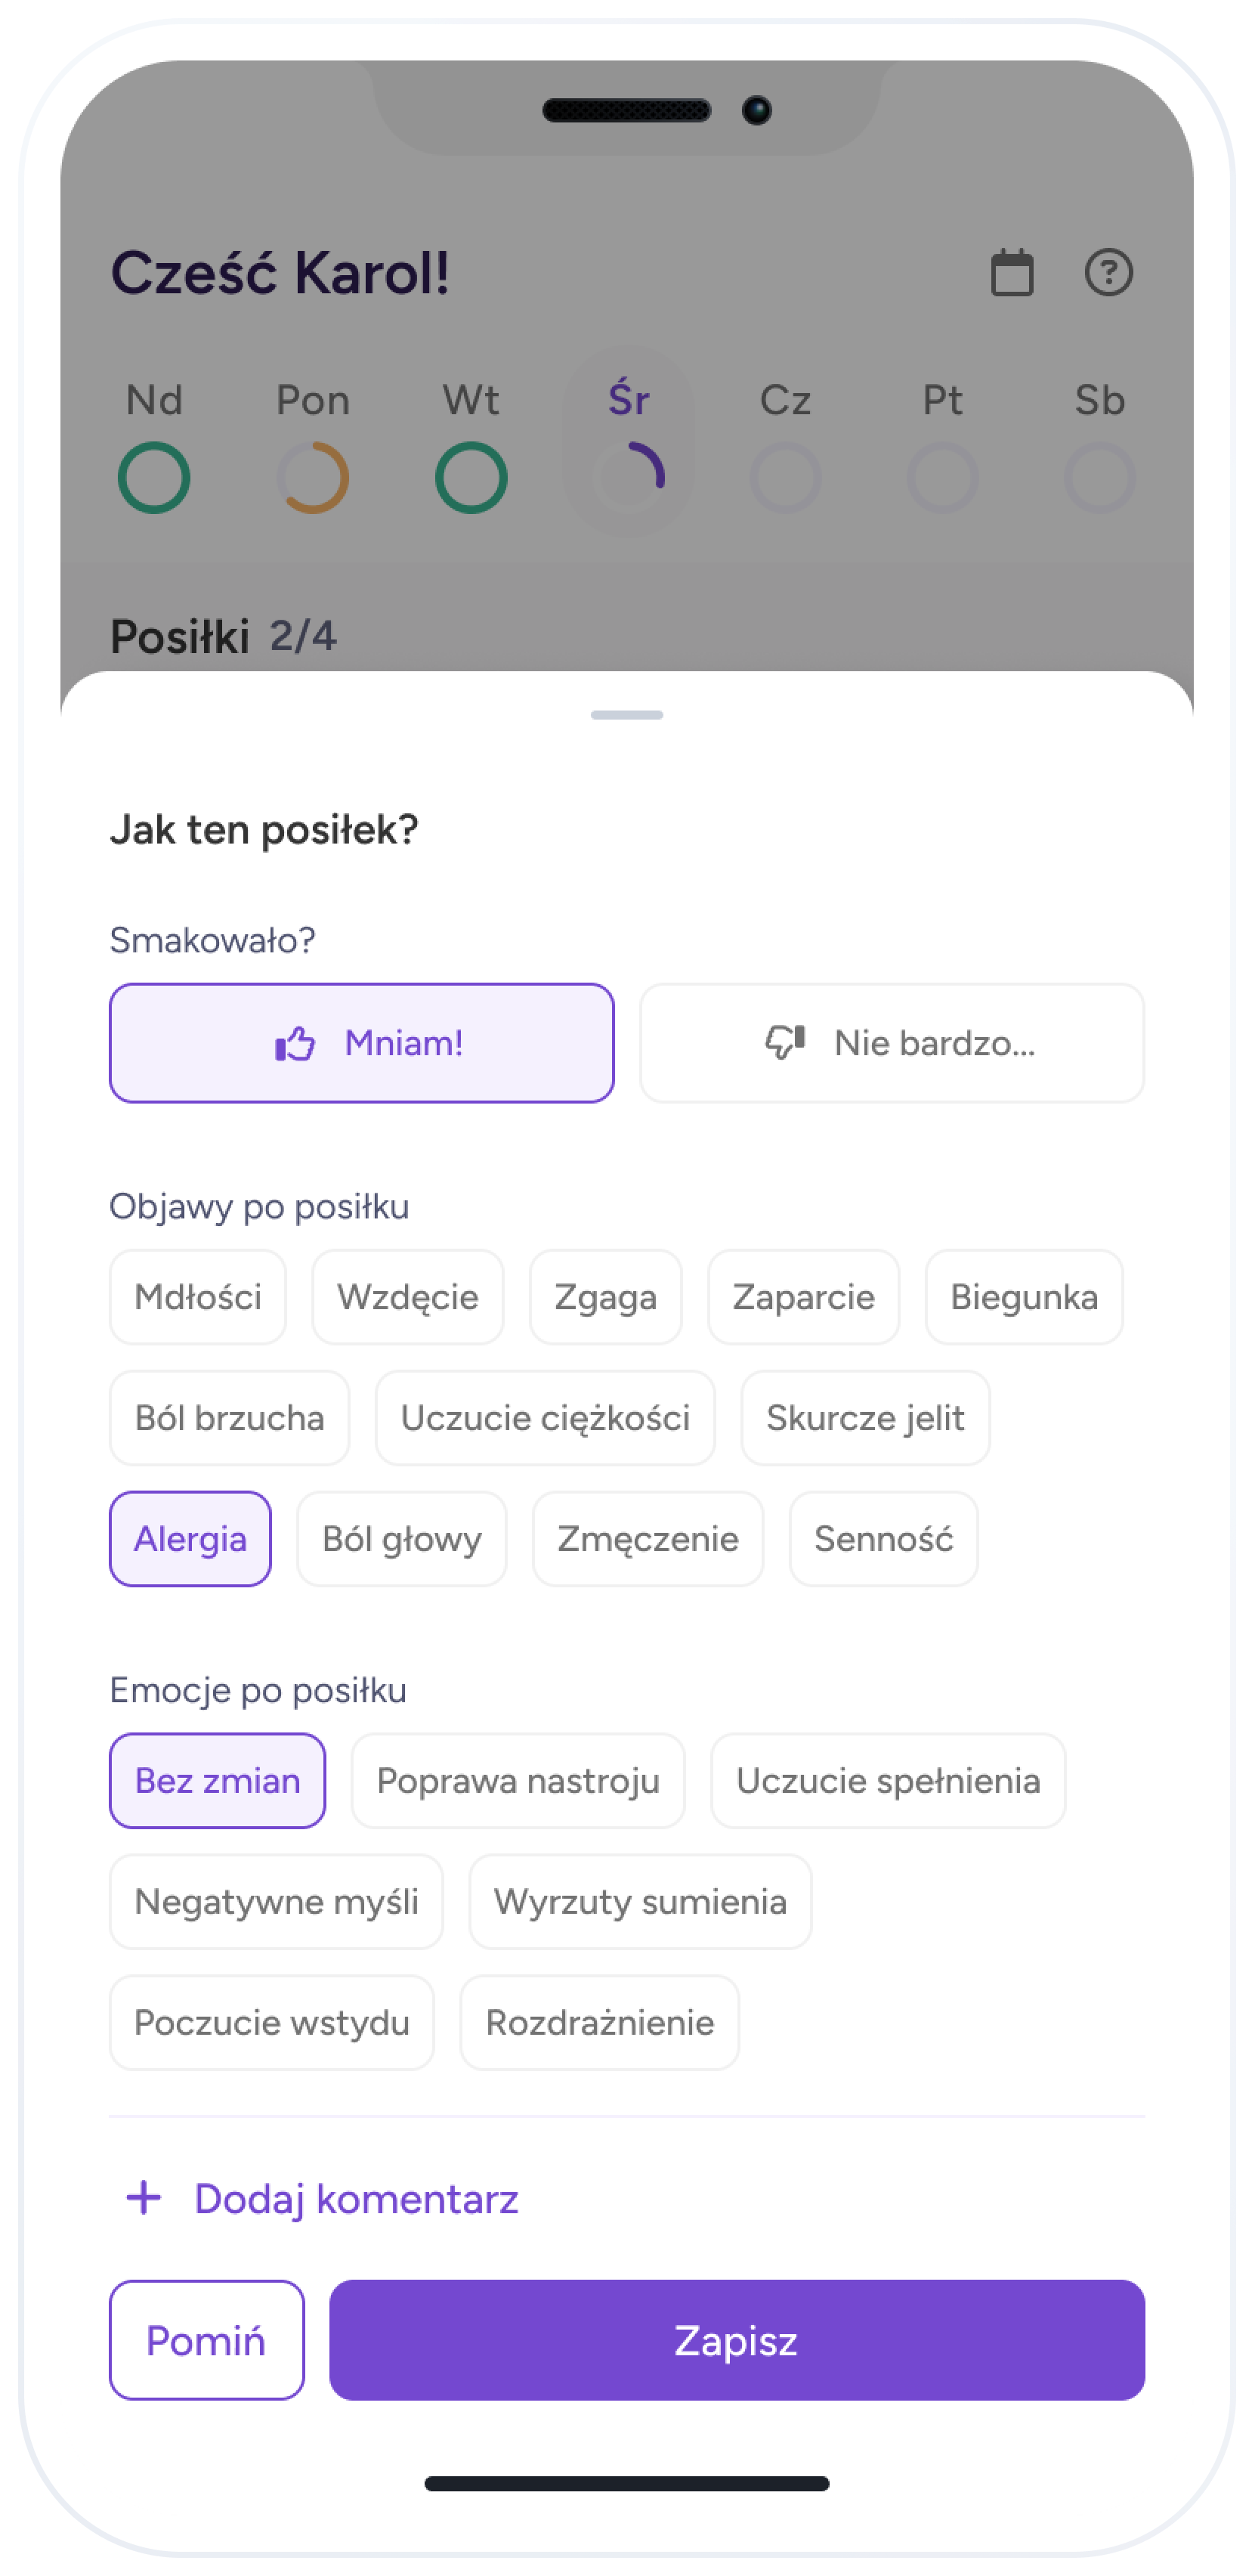This screenshot has height=2576, width=1255.
Task: Click the help question mark icon
Action: [1108, 272]
